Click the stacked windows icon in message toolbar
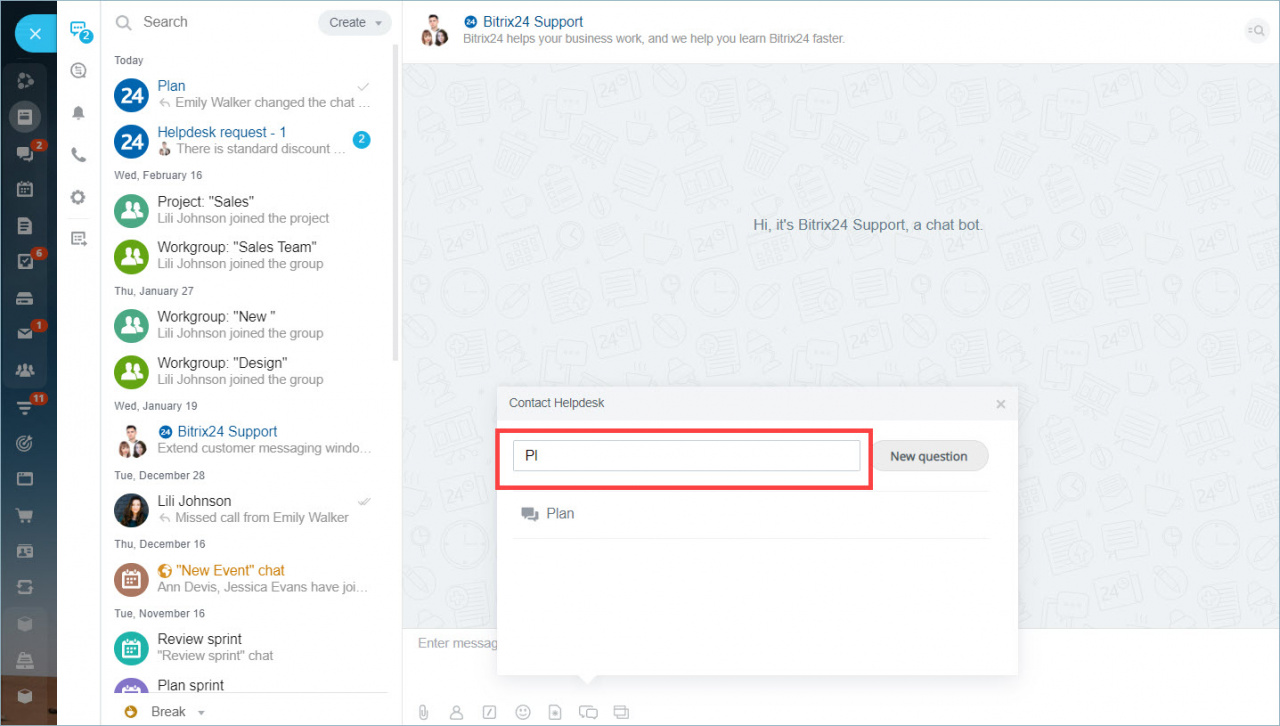This screenshot has width=1280, height=726. coord(621,712)
